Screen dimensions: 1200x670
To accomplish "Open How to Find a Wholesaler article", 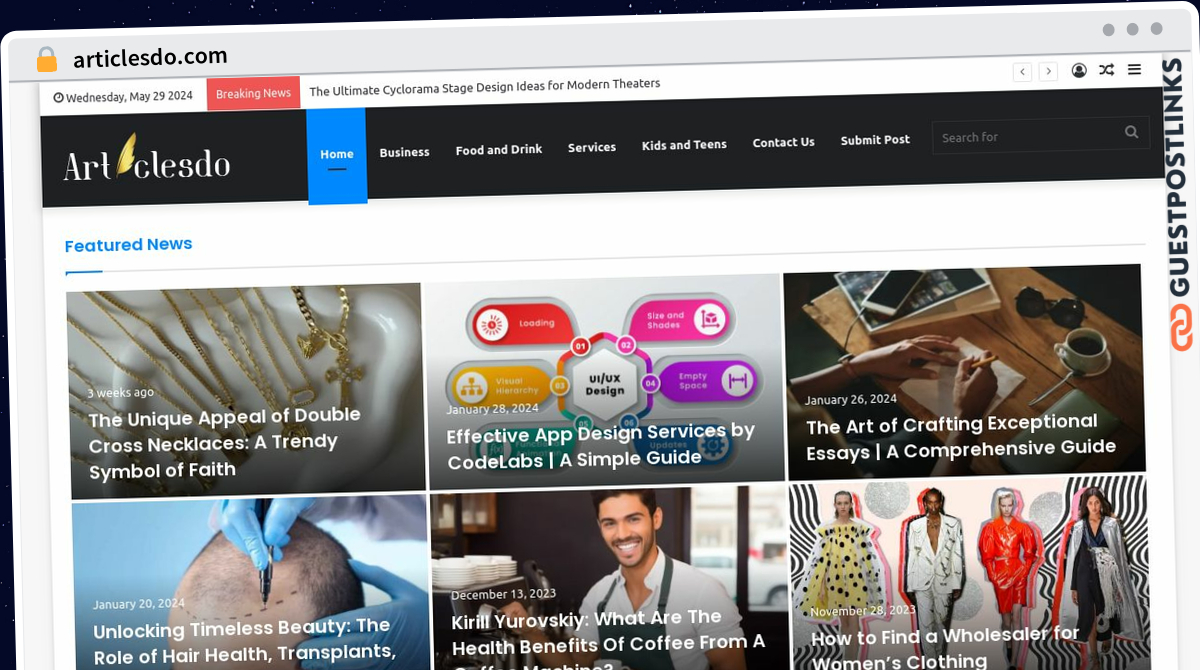I will (x=945, y=646).
